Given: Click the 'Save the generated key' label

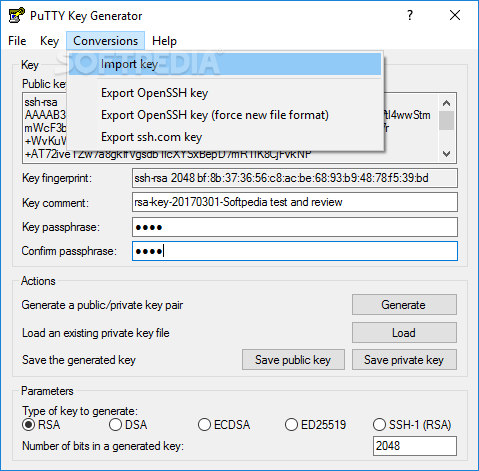Looking at the screenshot, I should point(79,360).
